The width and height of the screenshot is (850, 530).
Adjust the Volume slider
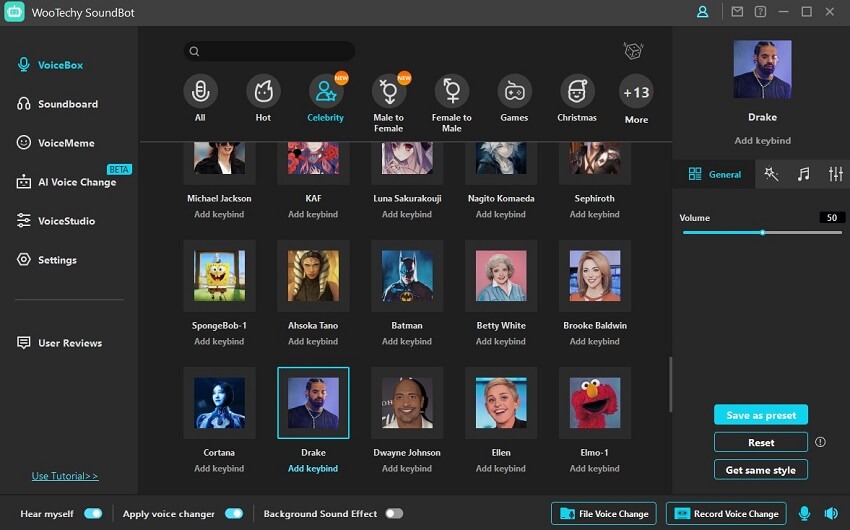[x=762, y=232]
